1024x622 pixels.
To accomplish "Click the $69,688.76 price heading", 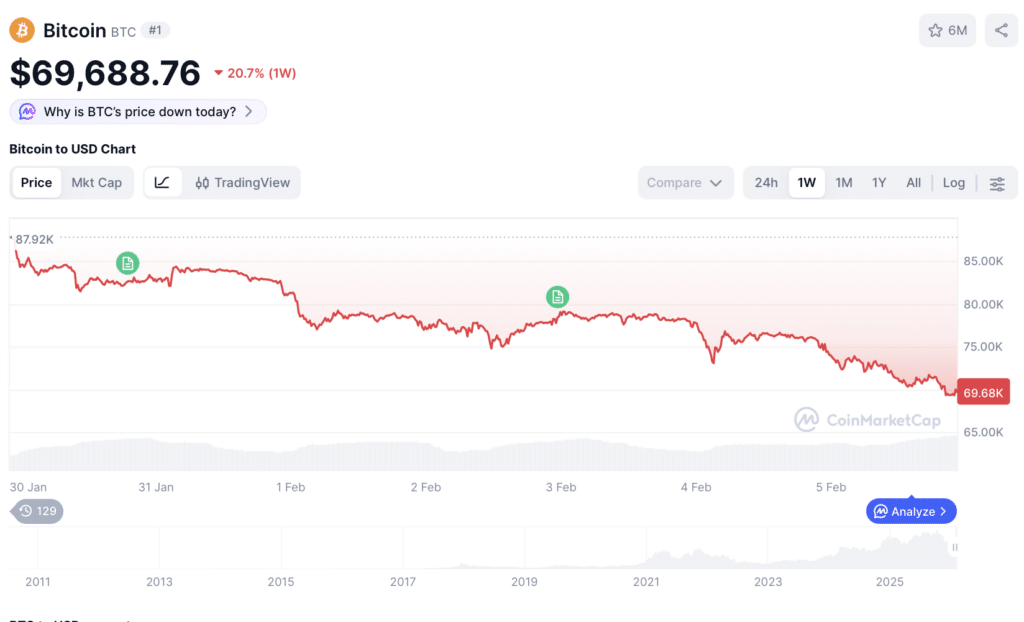I will click(x=105, y=73).
